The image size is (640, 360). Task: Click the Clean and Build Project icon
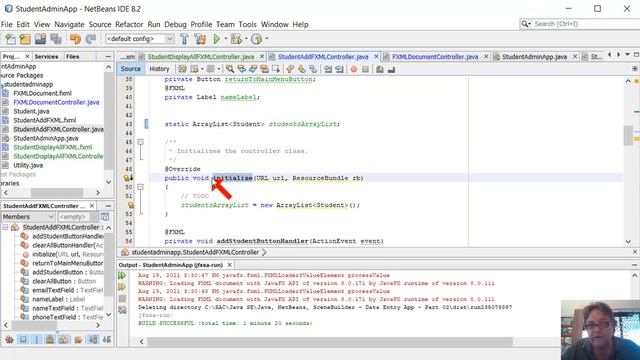pyautogui.click(x=200, y=39)
